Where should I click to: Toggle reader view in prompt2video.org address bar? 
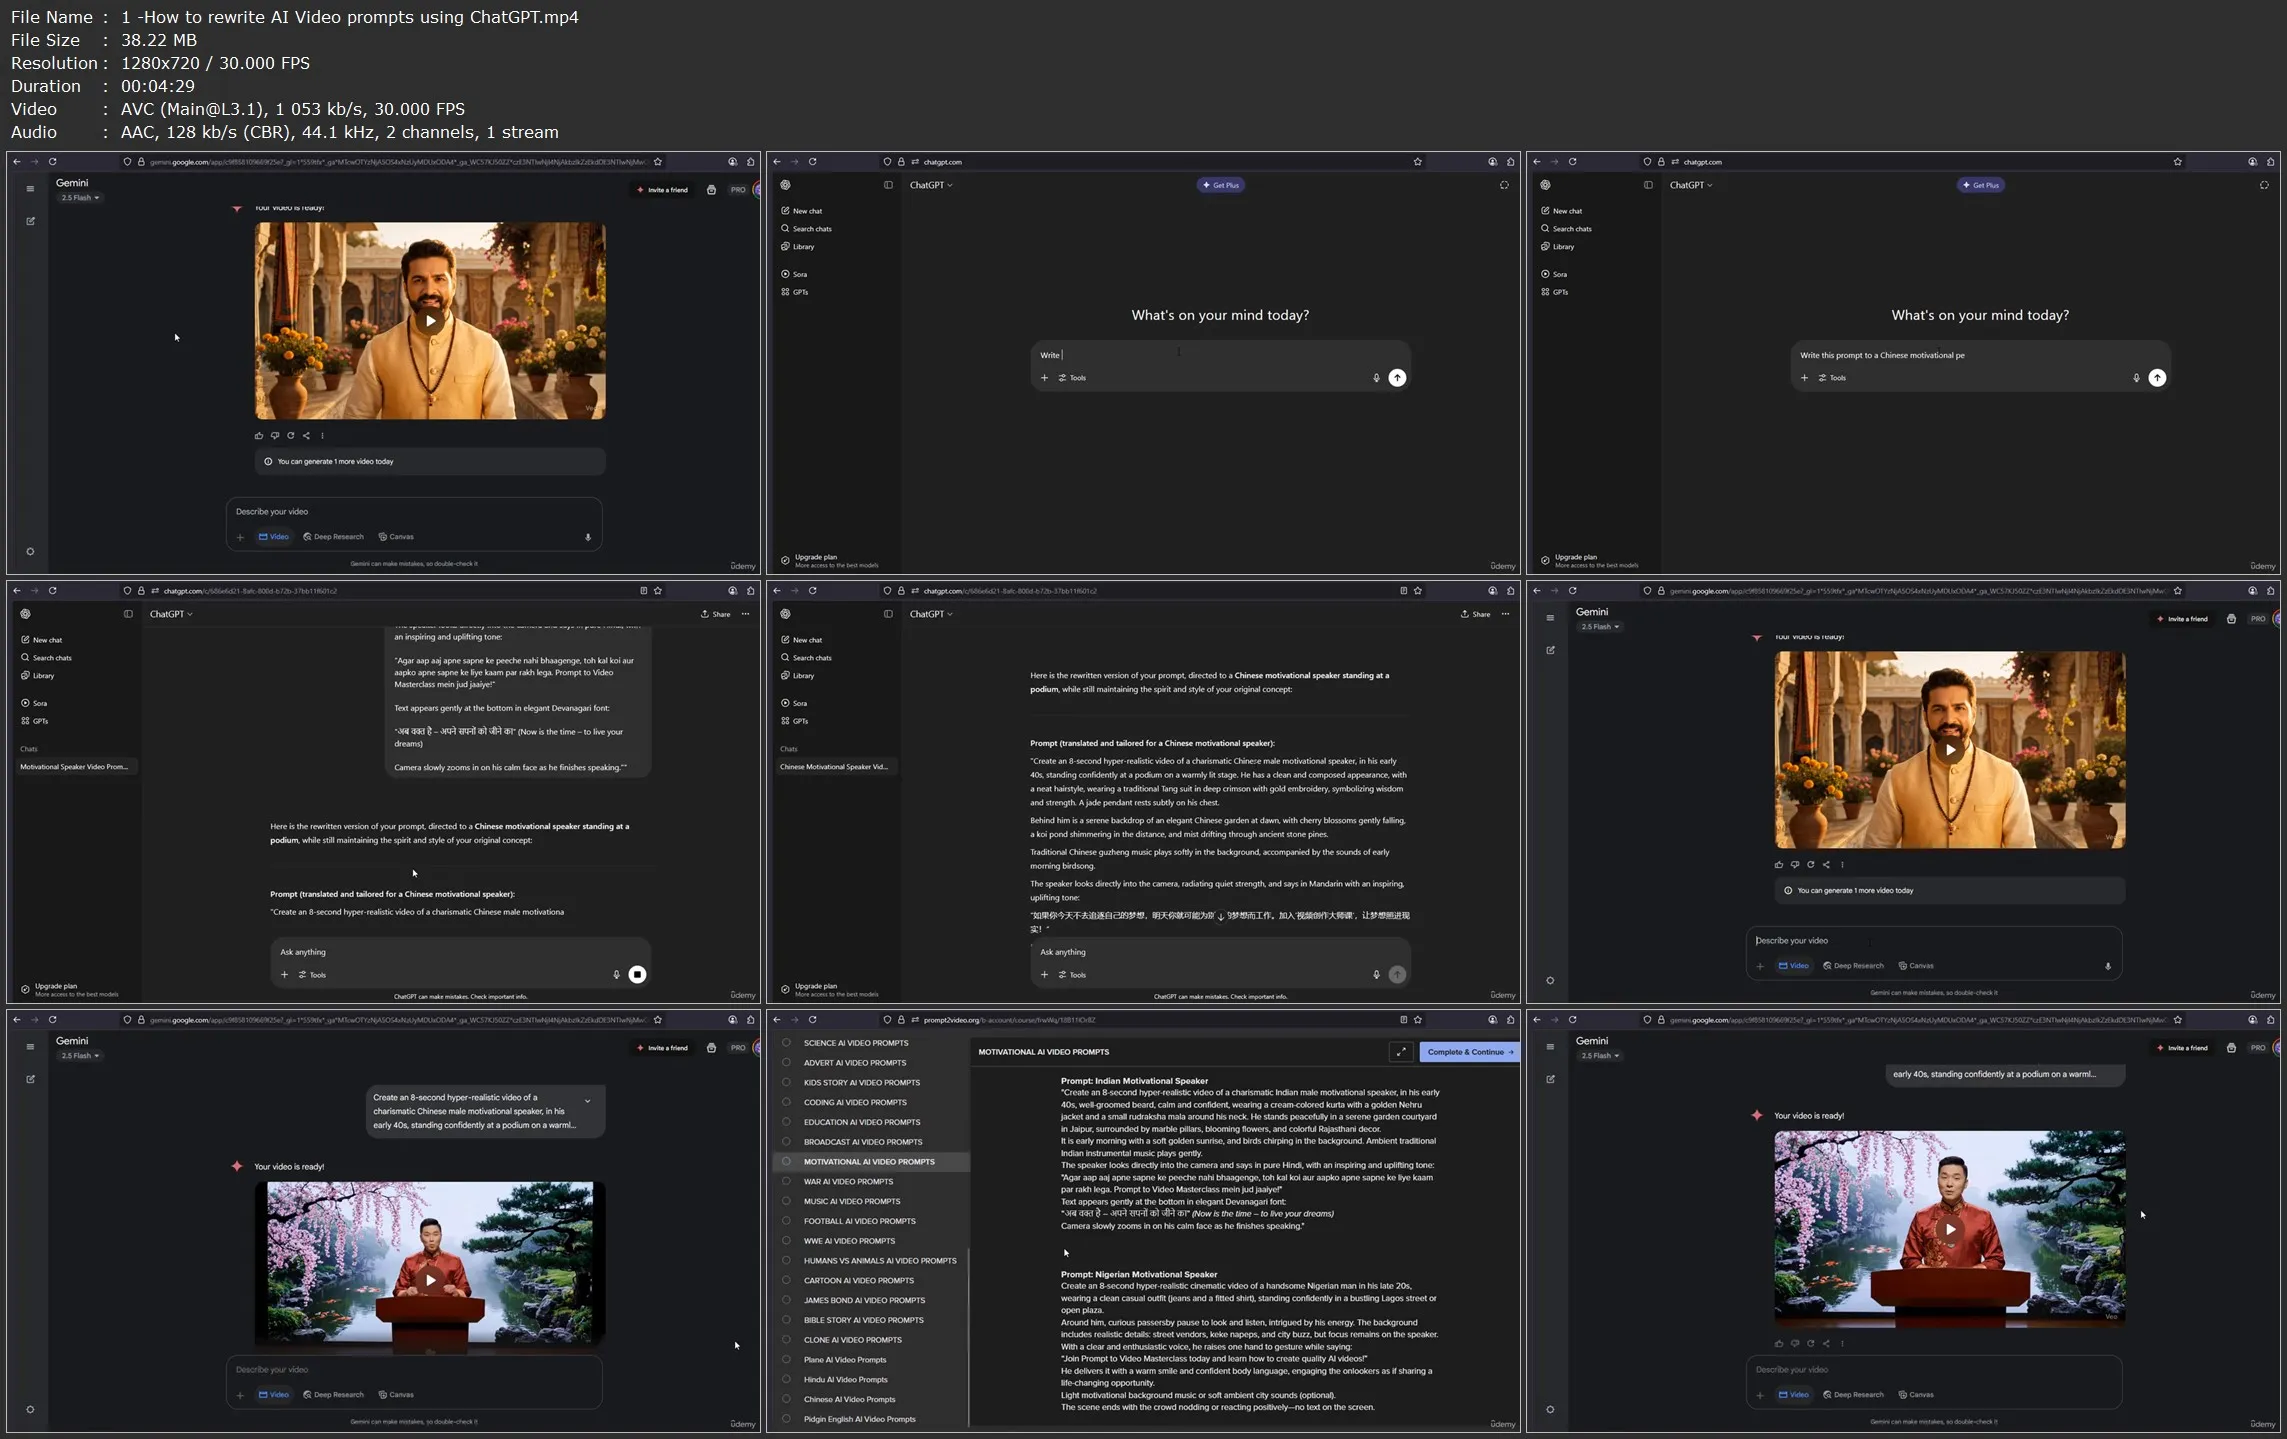1403,1020
